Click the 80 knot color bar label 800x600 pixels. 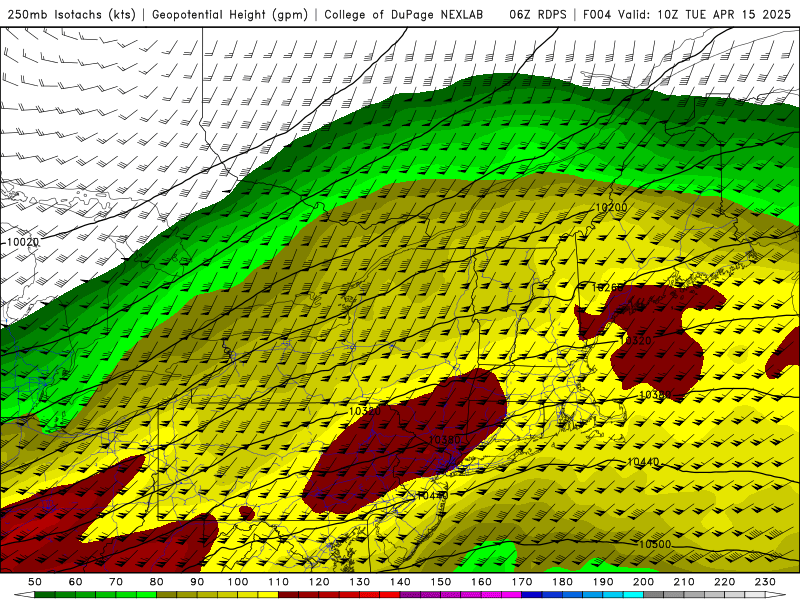[x=157, y=582]
